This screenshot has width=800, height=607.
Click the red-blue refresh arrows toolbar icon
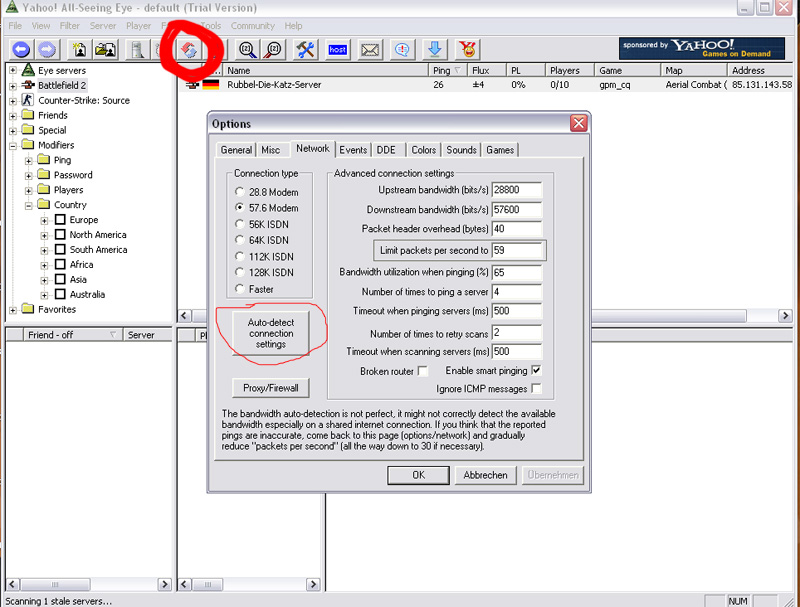(189, 49)
